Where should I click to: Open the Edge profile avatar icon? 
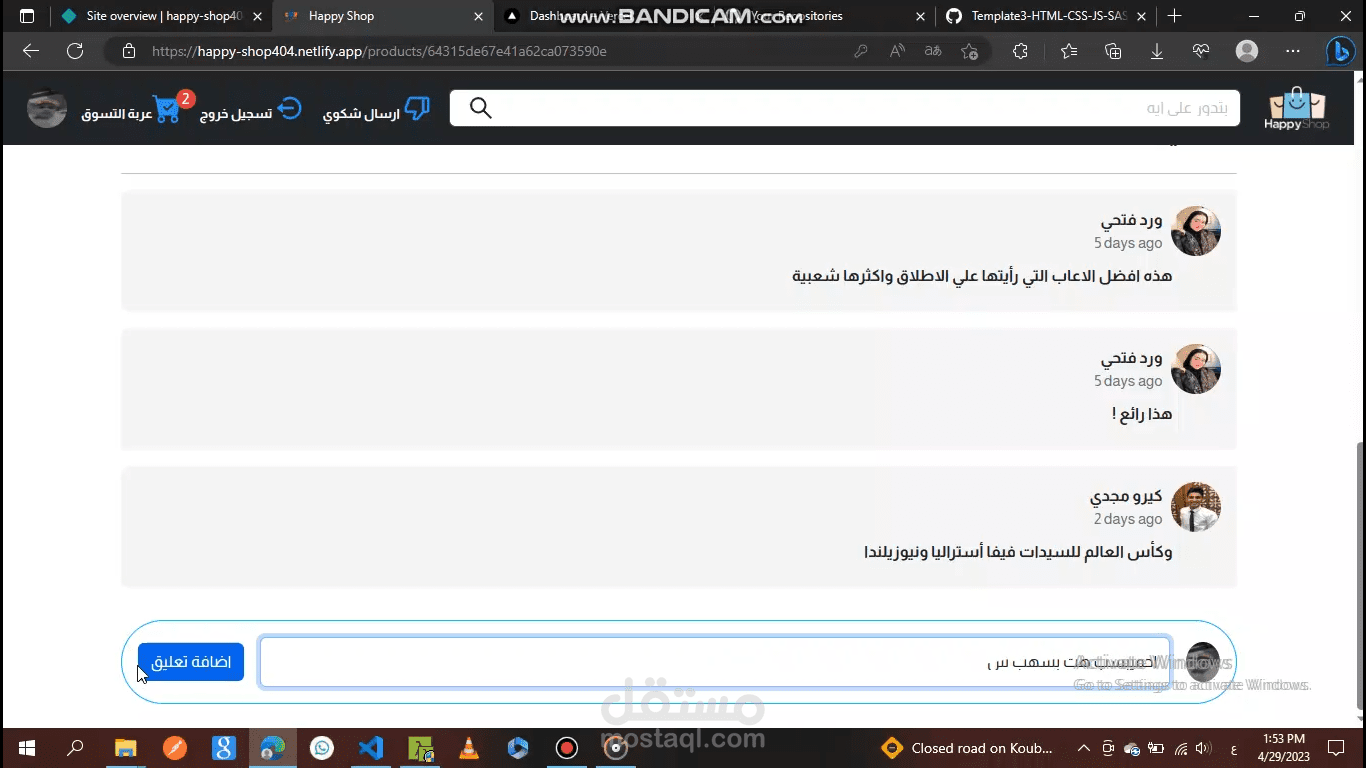click(x=1246, y=51)
